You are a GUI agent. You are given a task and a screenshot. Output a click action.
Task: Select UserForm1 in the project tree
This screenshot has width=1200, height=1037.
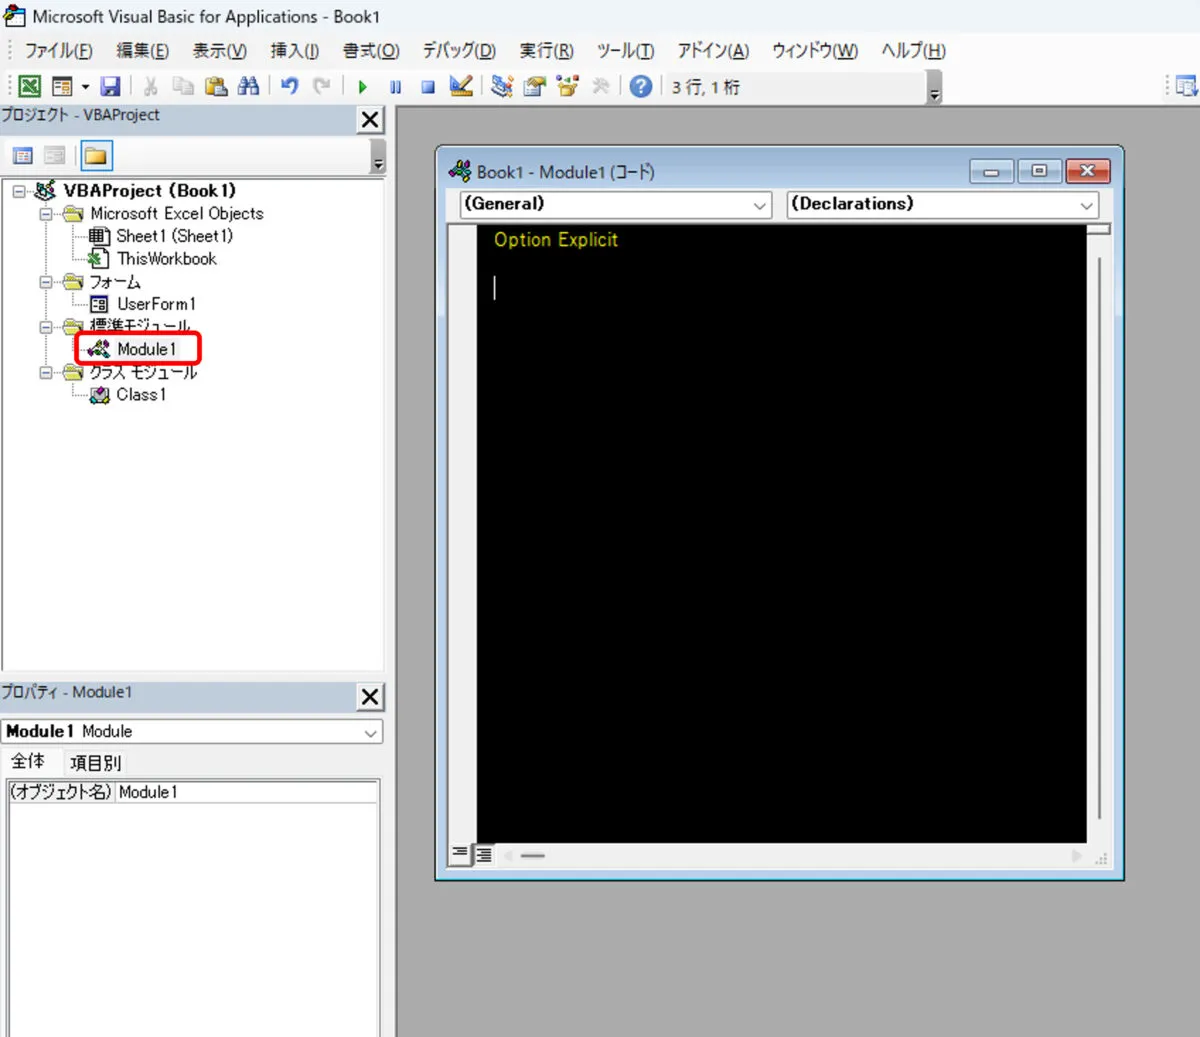(155, 304)
